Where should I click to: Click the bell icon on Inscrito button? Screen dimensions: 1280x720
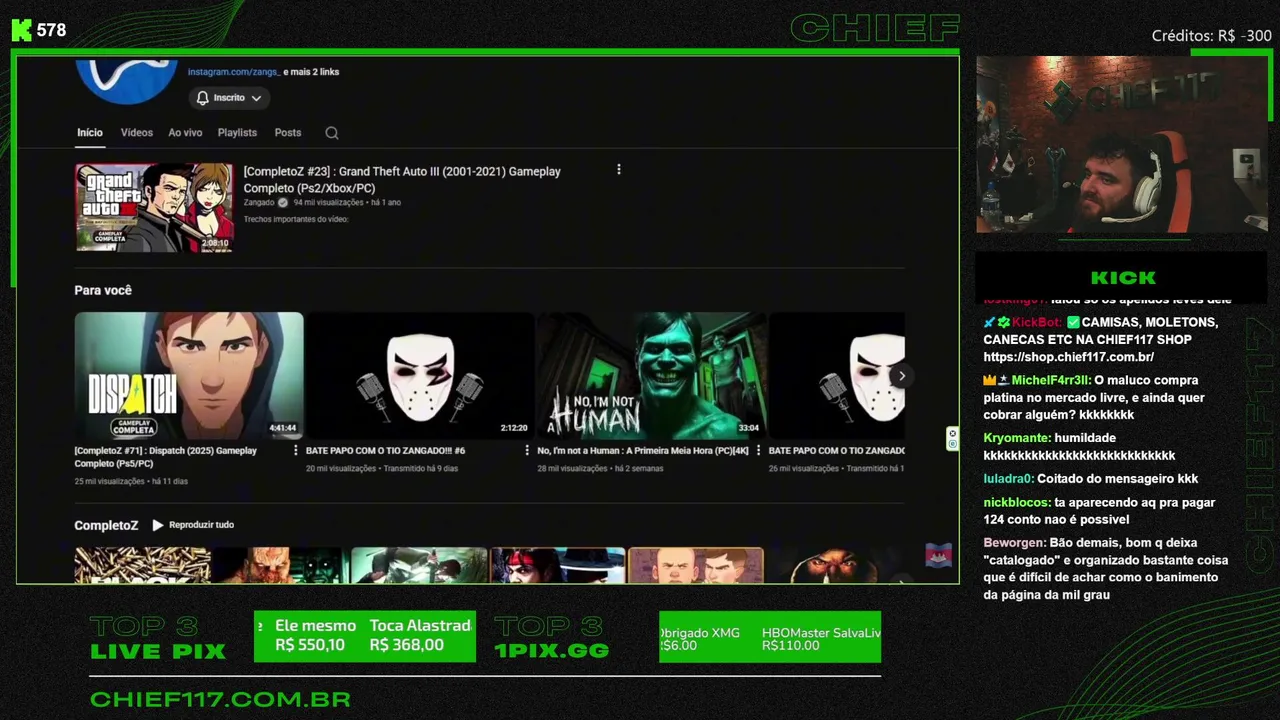pos(203,98)
